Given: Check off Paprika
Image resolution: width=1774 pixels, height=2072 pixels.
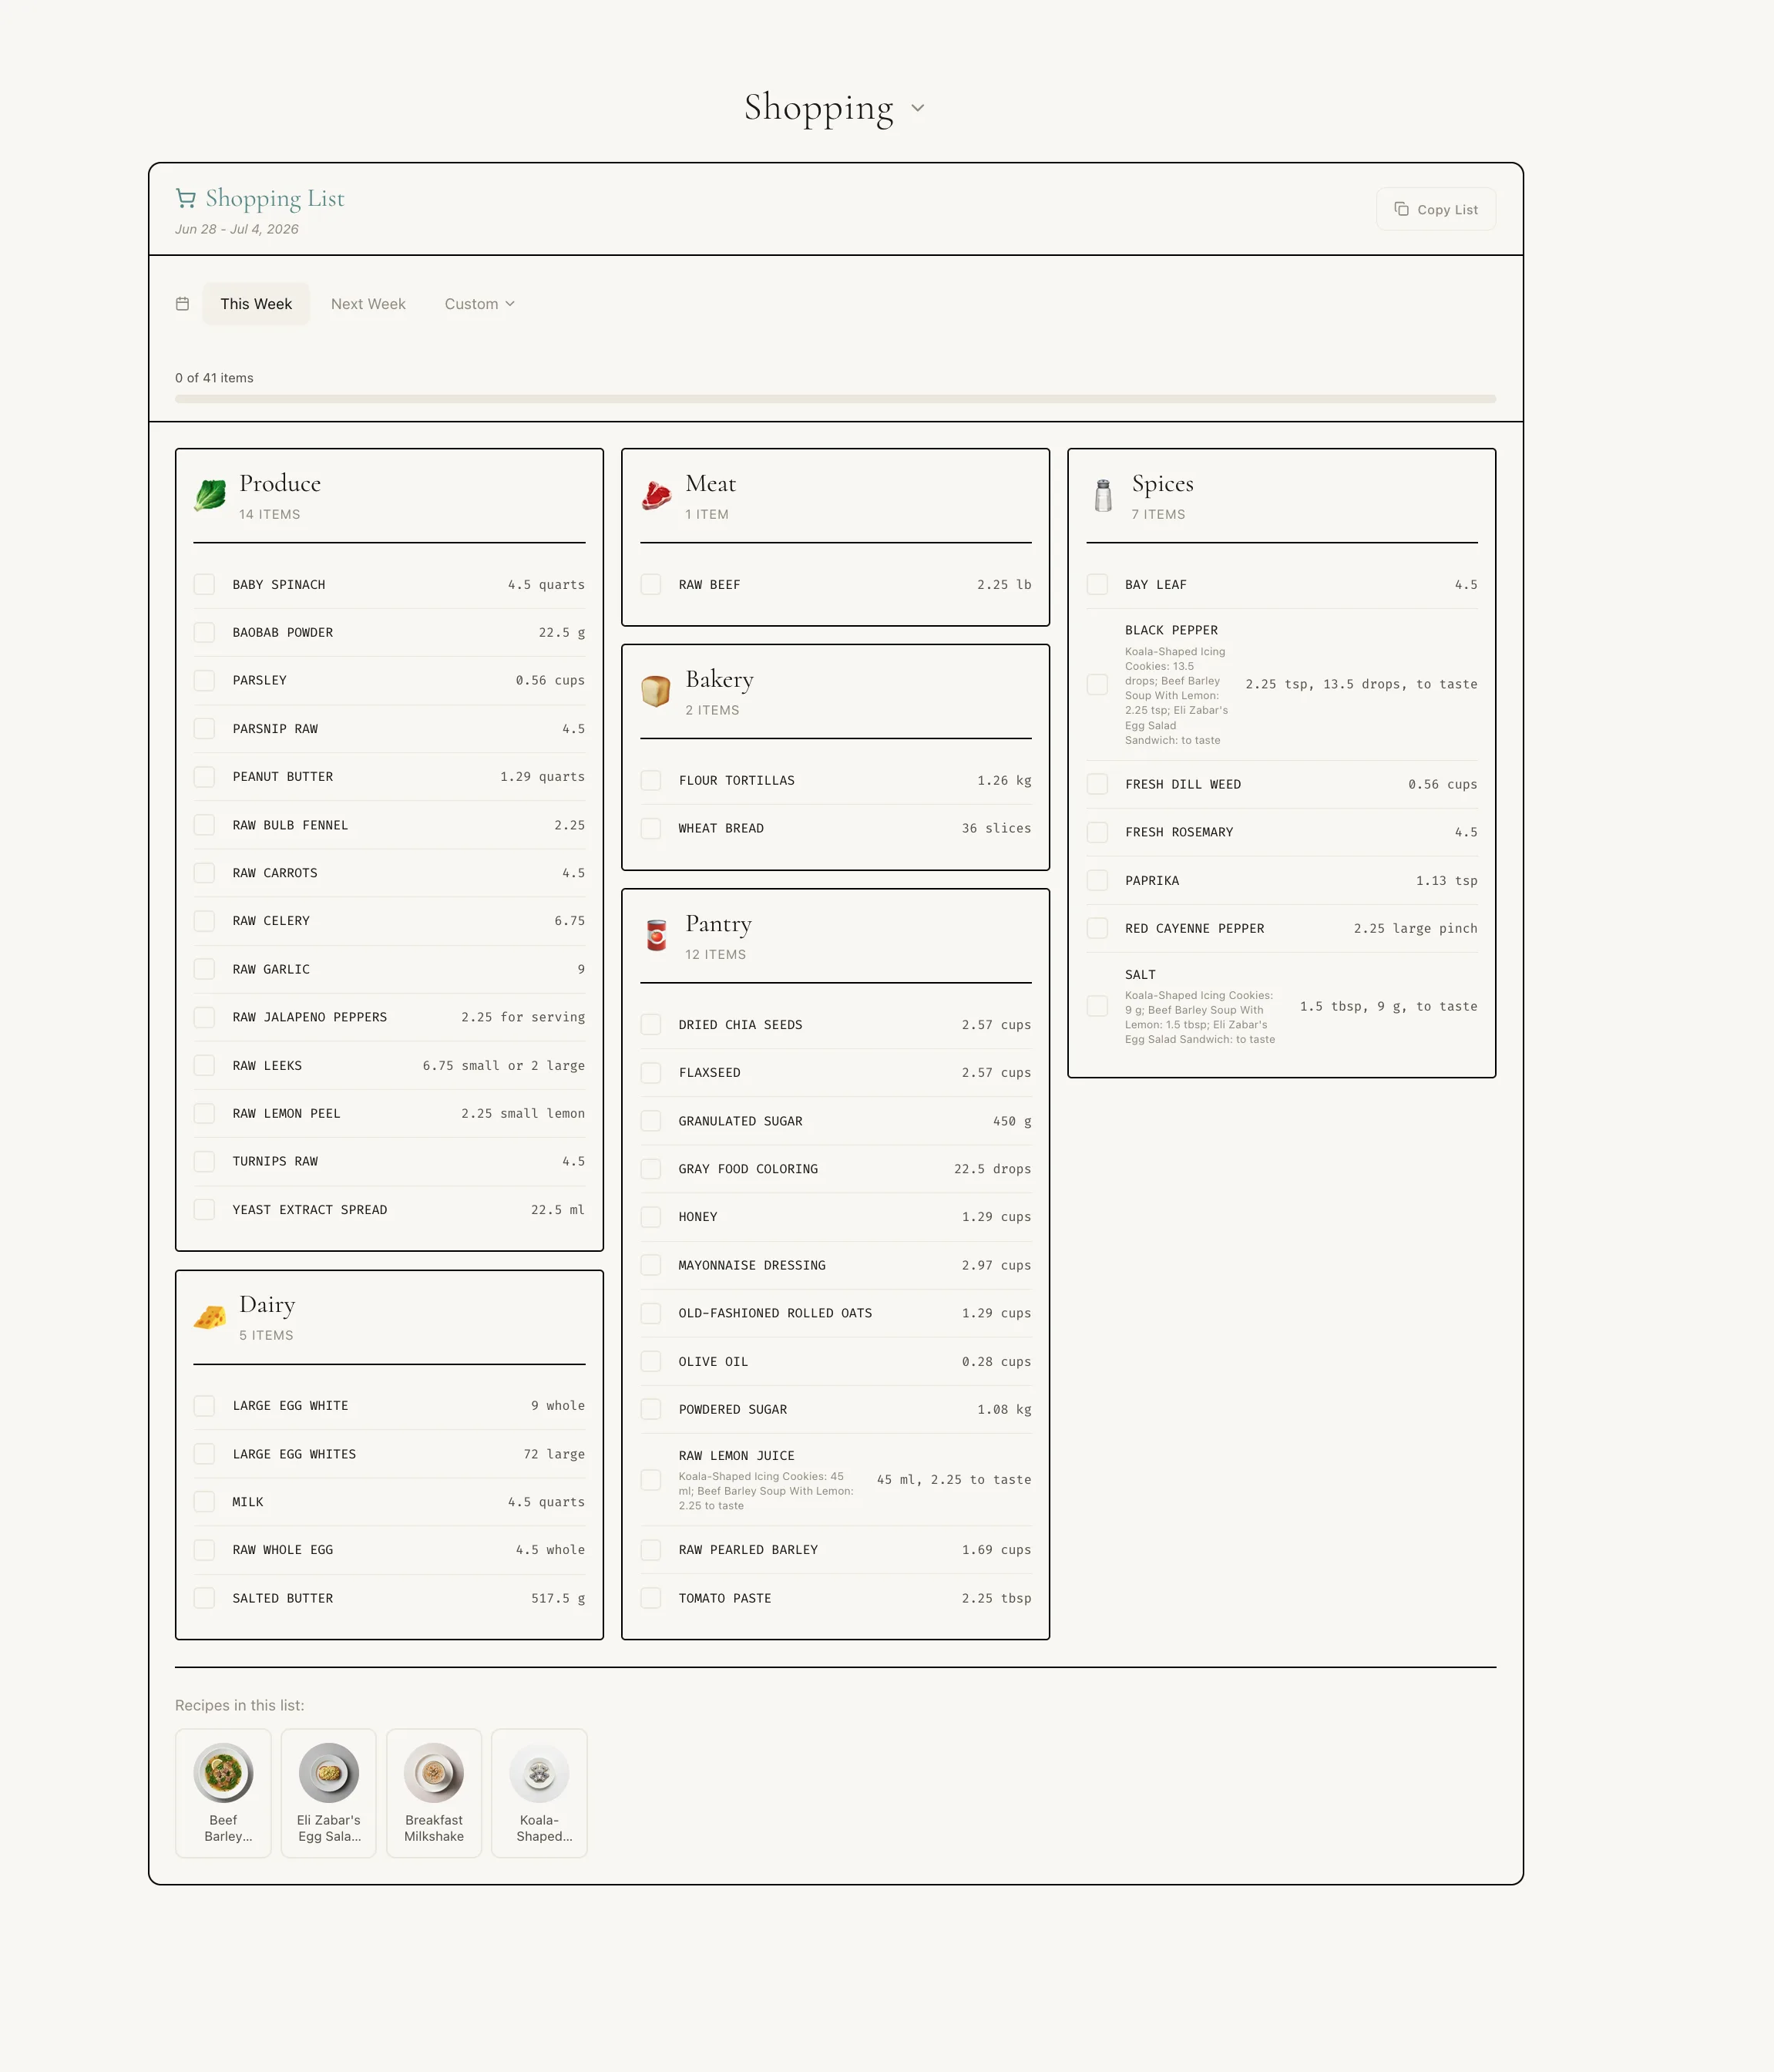Looking at the screenshot, I should pos(1097,880).
